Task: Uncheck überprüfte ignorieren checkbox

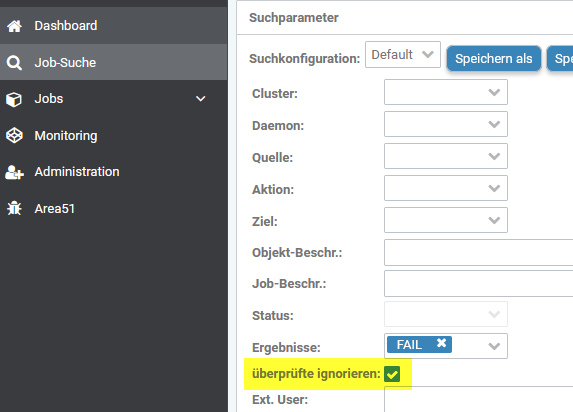Action: (392, 374)
